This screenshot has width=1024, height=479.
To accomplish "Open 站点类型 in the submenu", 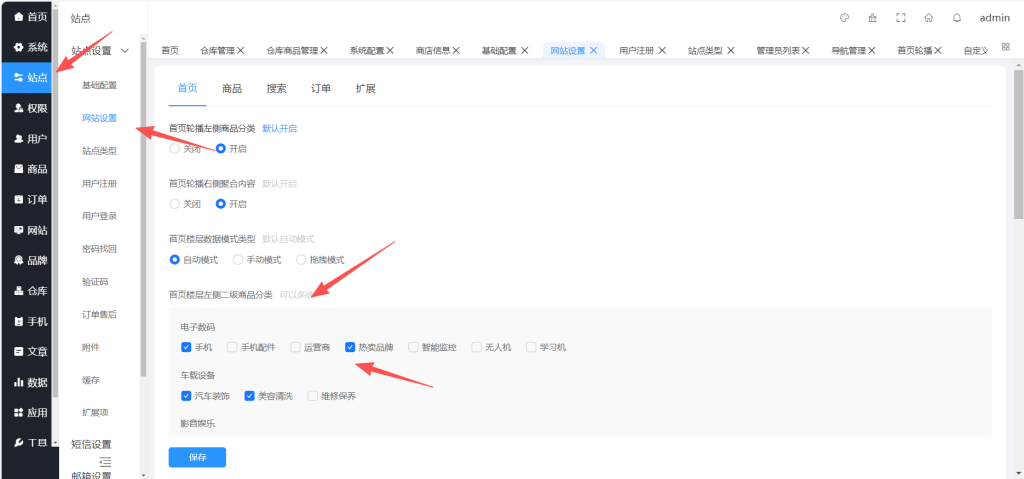I will point(99,151).
